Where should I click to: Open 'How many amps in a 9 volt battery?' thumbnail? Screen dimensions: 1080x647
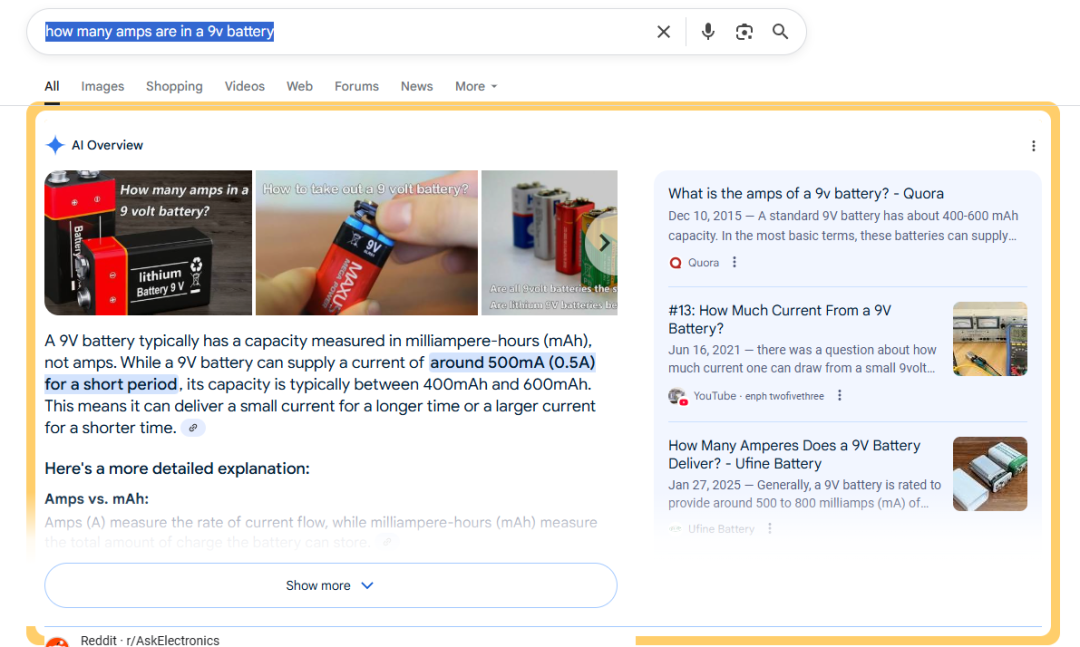pyautogui.click(x=148, y=243)
